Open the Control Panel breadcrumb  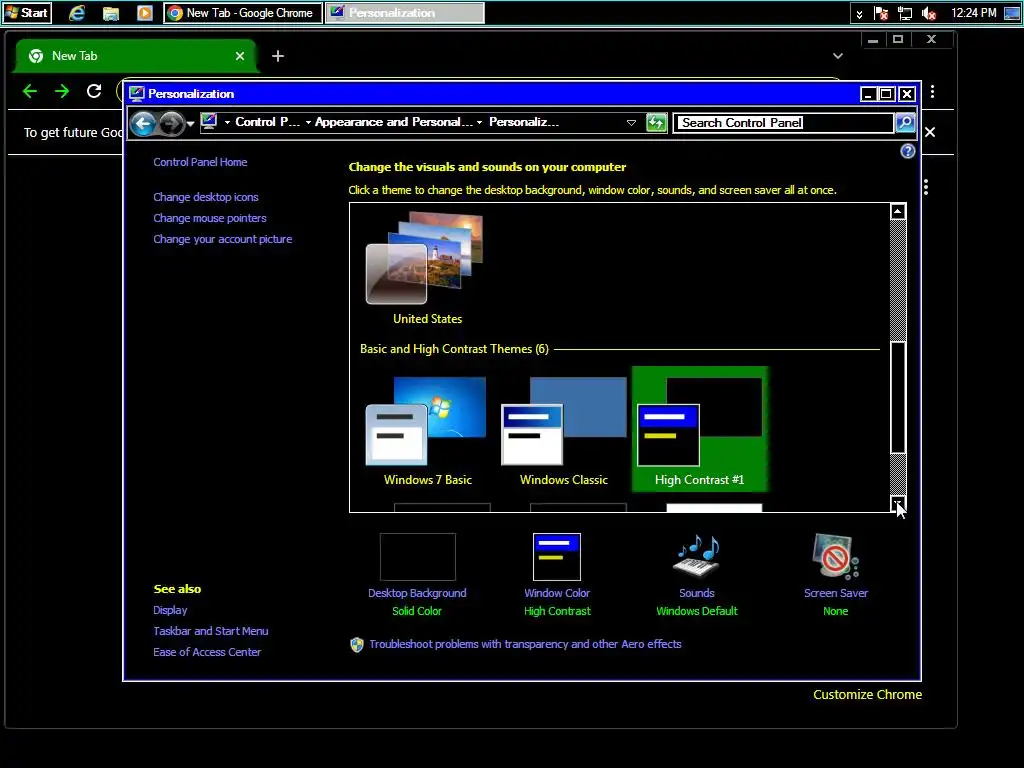(x=267, y=122)
